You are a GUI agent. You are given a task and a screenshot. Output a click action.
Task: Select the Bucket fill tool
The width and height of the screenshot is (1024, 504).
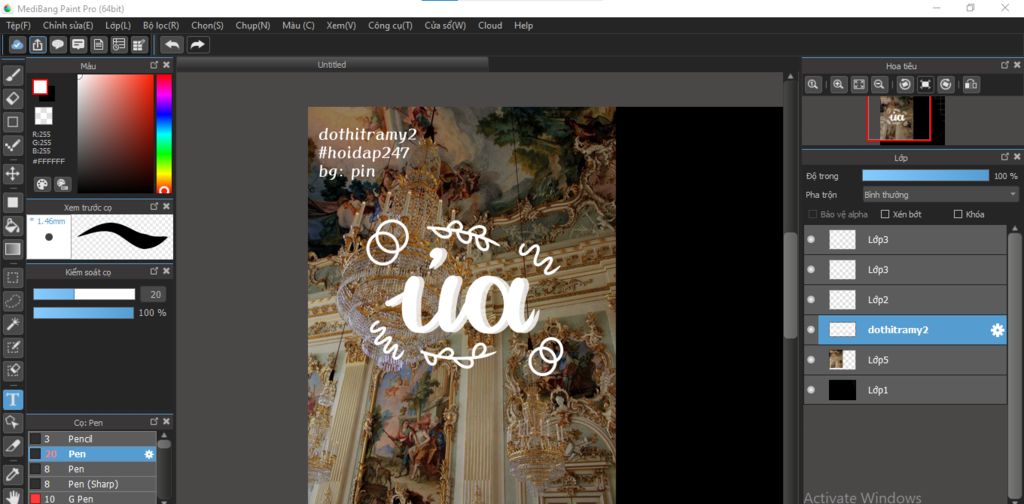coord(12,225)
